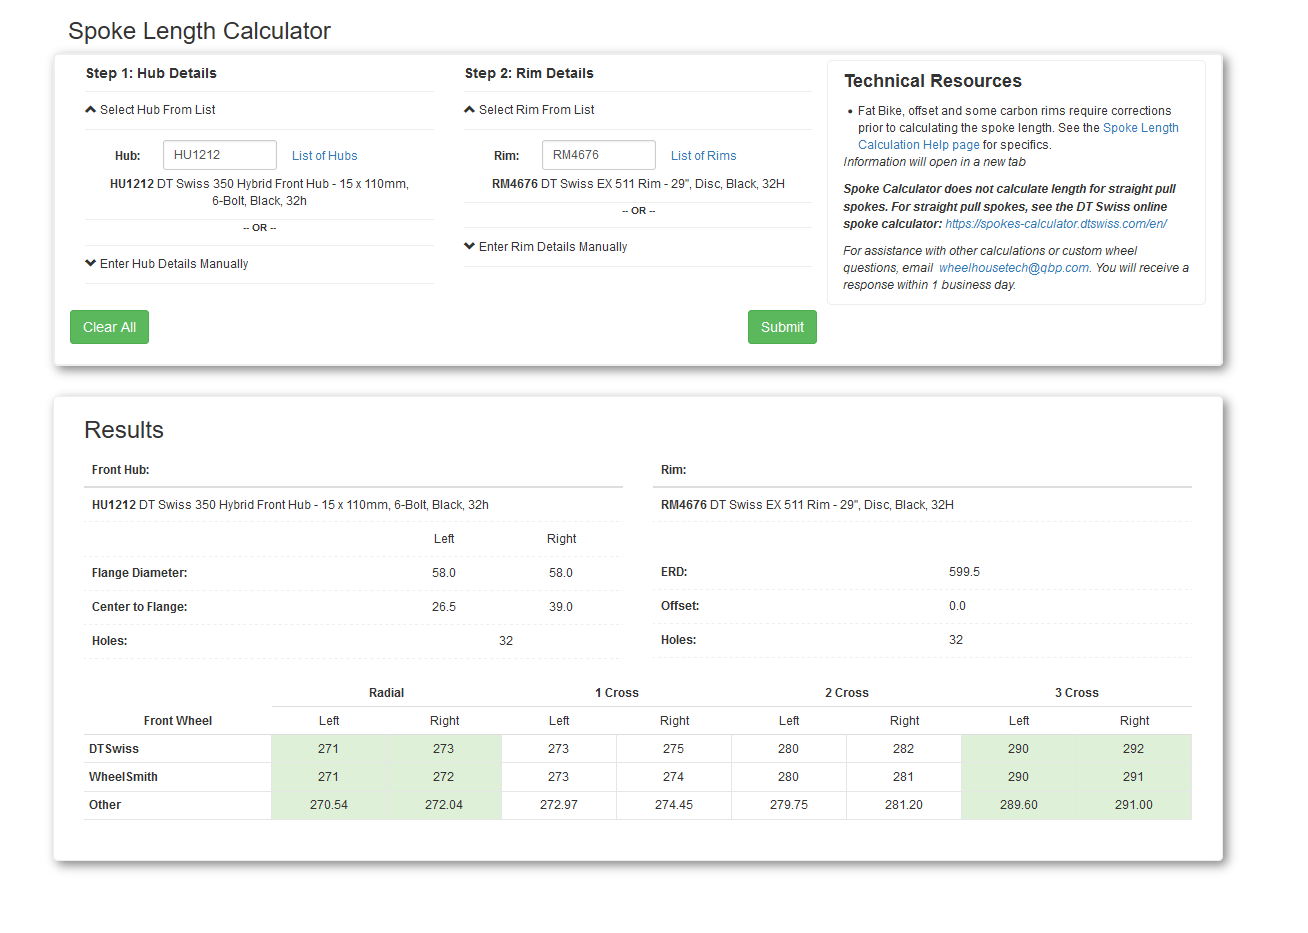
Task: Click the hub Holes value 32
Action: click(x=506, y=641)
